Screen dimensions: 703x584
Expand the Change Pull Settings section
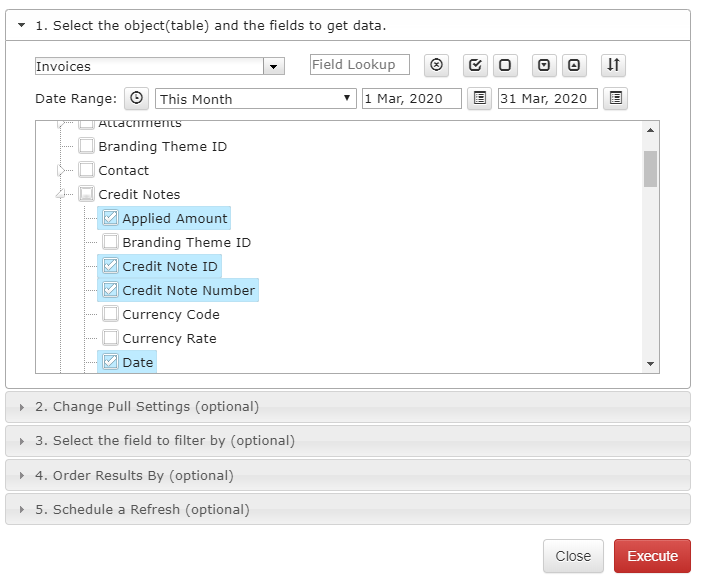[348, 407]
